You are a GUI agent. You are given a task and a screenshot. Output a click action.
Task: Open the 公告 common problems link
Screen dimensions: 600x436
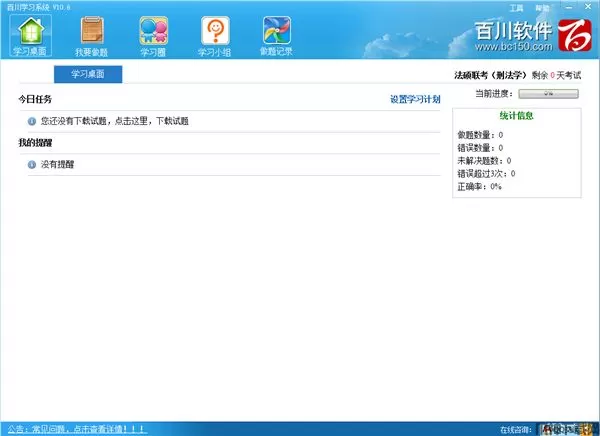click(77, 428)
